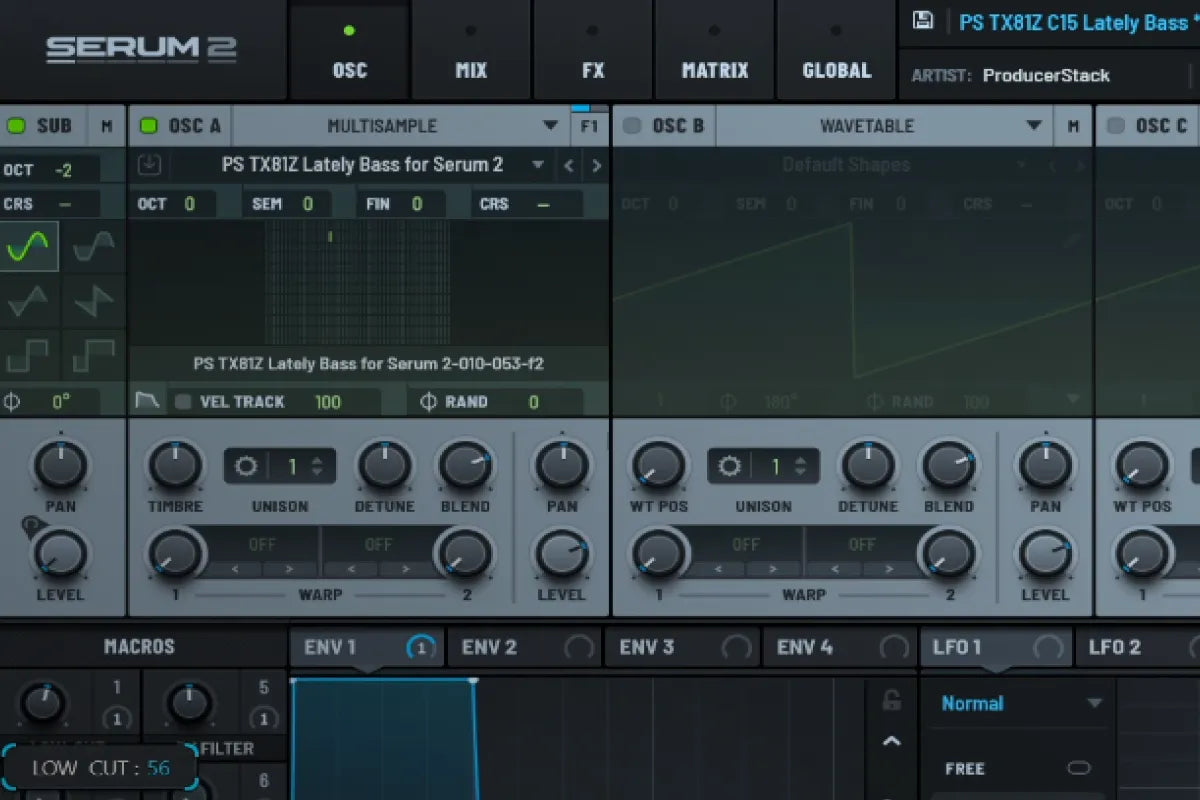Adjust the OSC A unison voice count stepper
Image resolution: width=1200 pixels, height=800 pixels.
(317, 466)
